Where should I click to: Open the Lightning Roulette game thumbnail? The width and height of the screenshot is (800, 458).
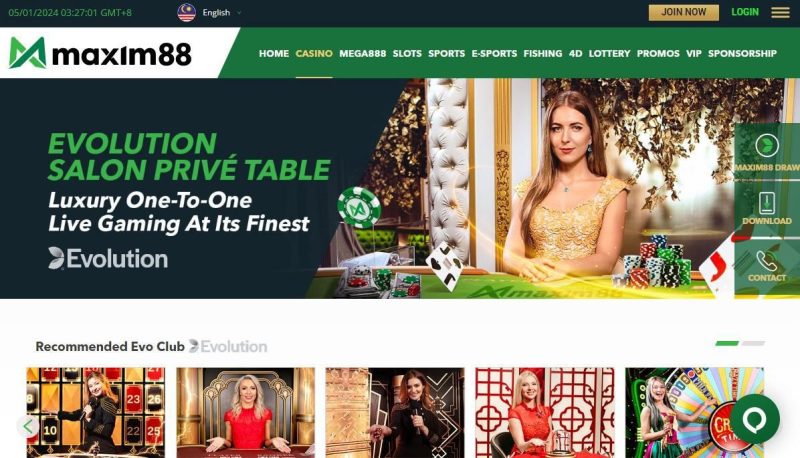[x=95, y=413]
